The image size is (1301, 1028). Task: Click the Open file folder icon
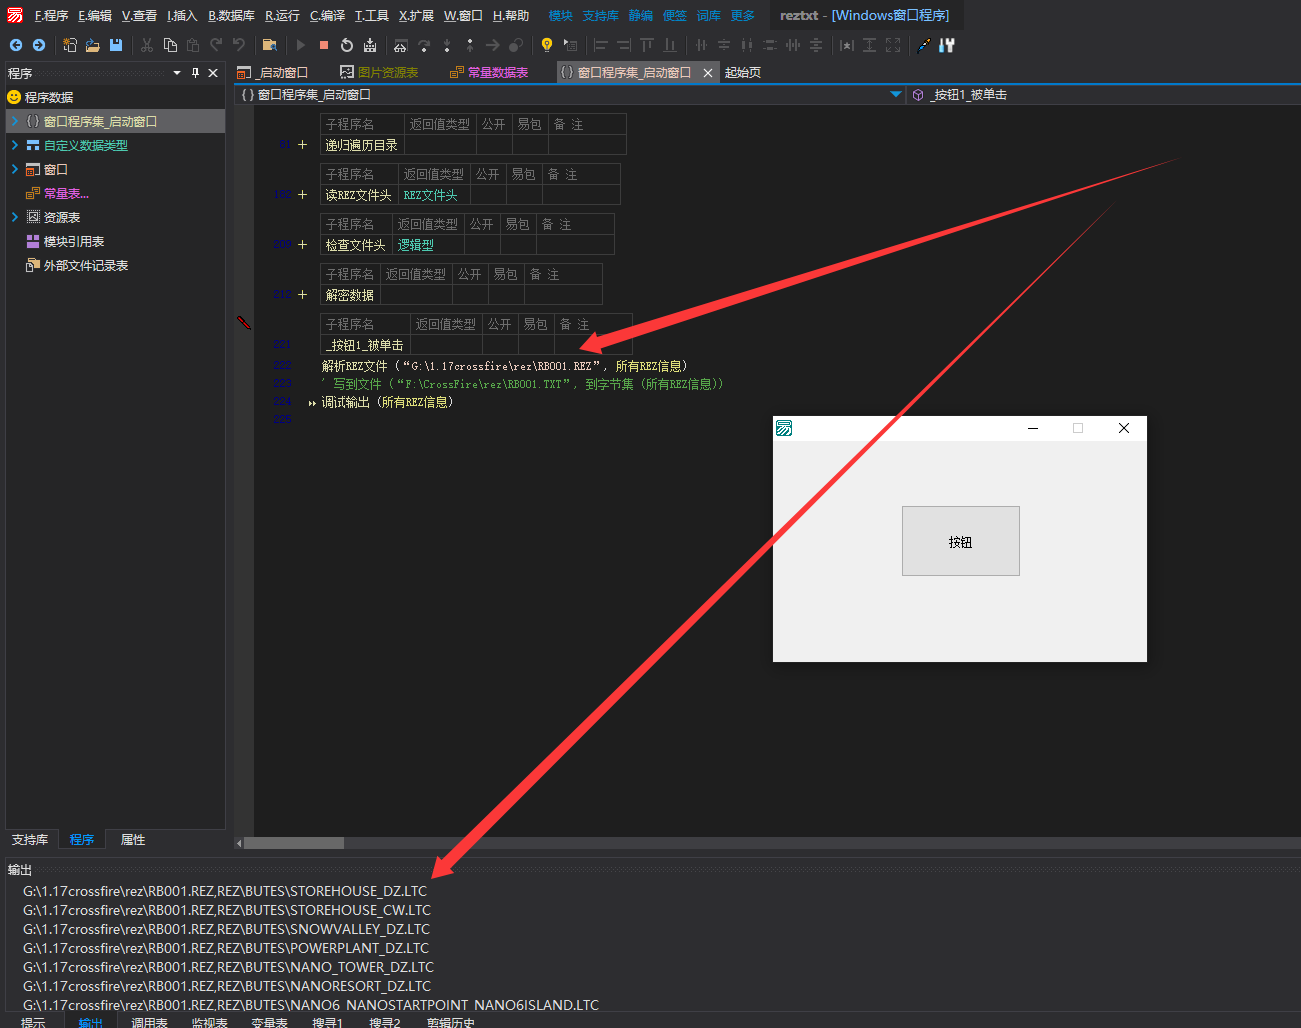click(92, 45)
